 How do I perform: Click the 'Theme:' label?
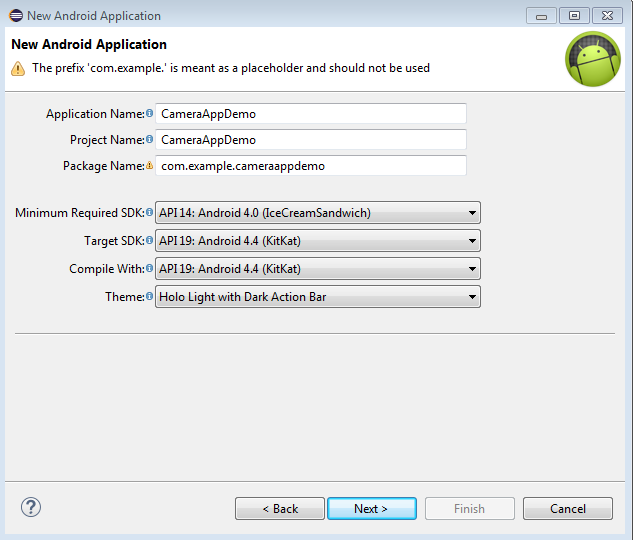click(125, 297)
